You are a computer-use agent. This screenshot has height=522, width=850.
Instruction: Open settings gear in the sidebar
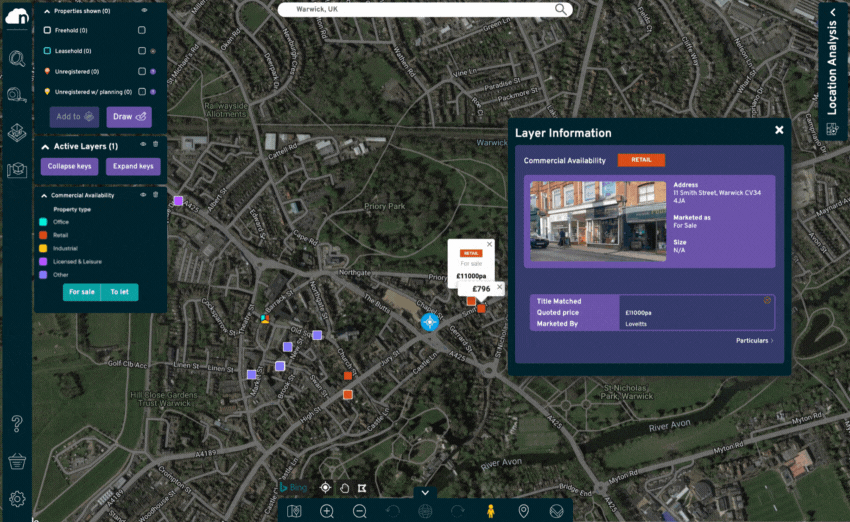click(17, 499)
